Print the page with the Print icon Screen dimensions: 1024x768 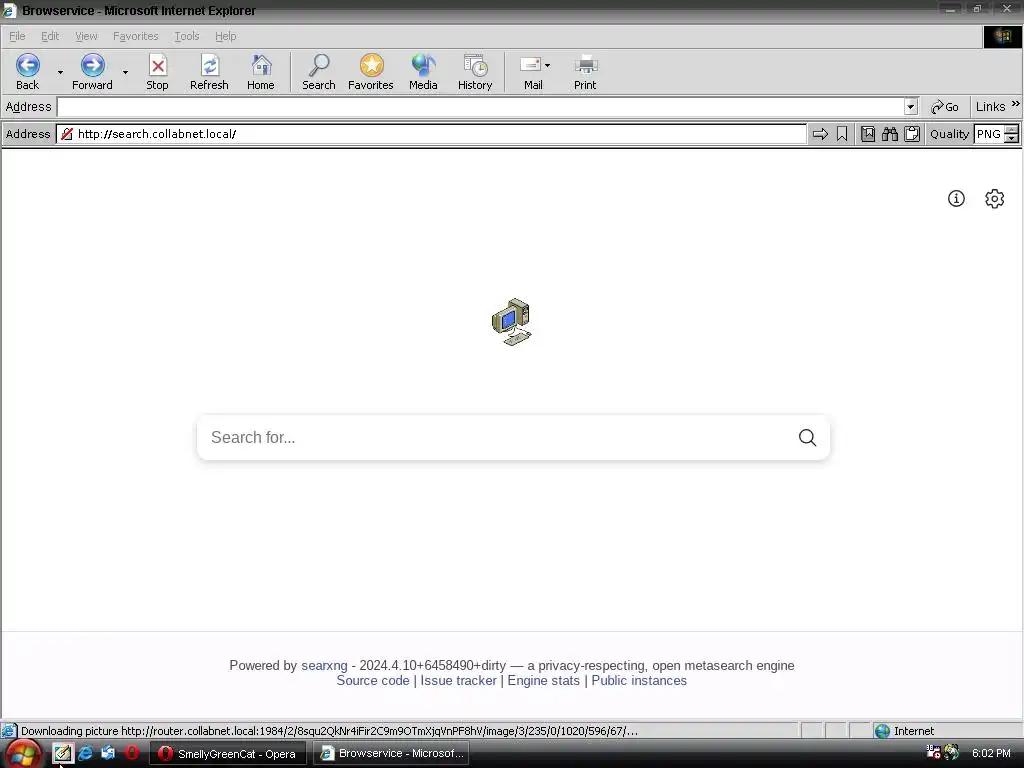[x=585, y=72]
